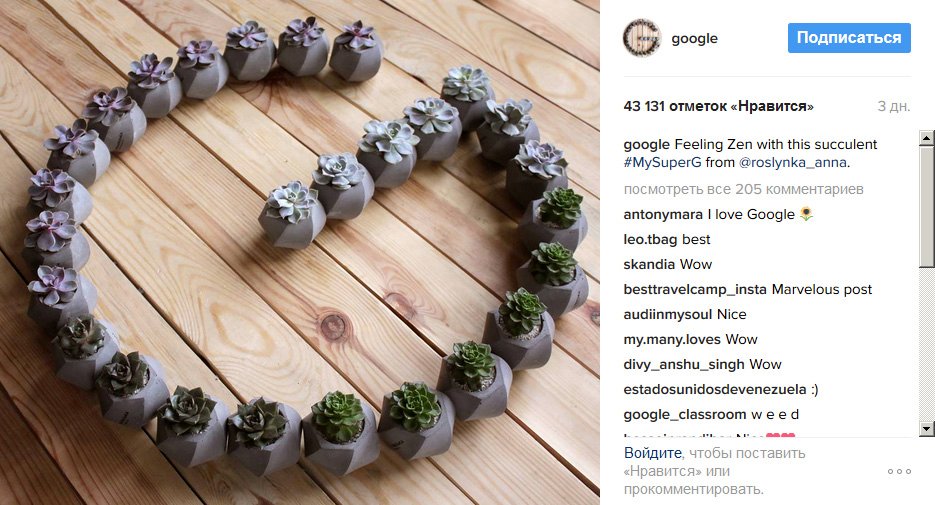Open the three-dots more options menu
The image size is (935, 505).
[899, 471]
